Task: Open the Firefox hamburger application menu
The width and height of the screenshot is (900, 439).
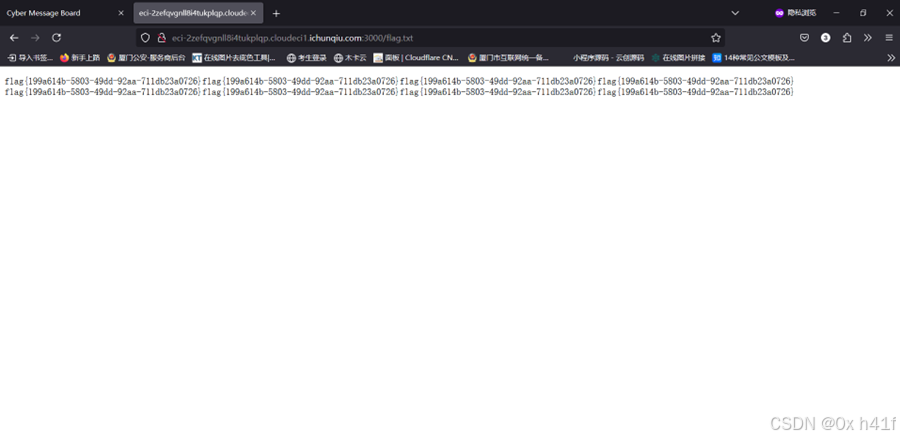Action: [889, 38]
